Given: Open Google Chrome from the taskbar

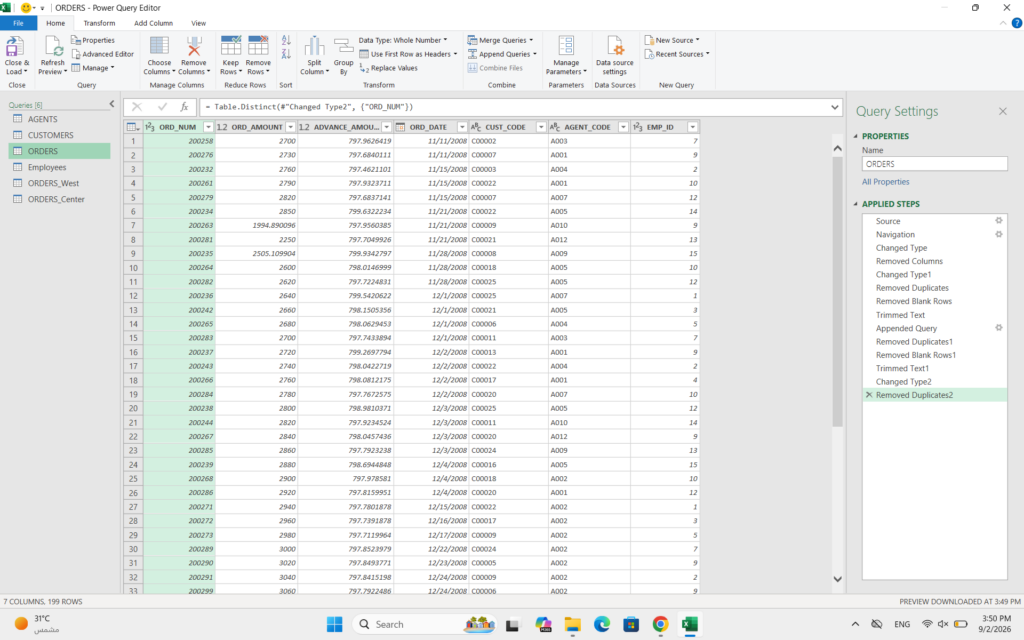Looking at the screenshot, I should (x=660, y=624).
